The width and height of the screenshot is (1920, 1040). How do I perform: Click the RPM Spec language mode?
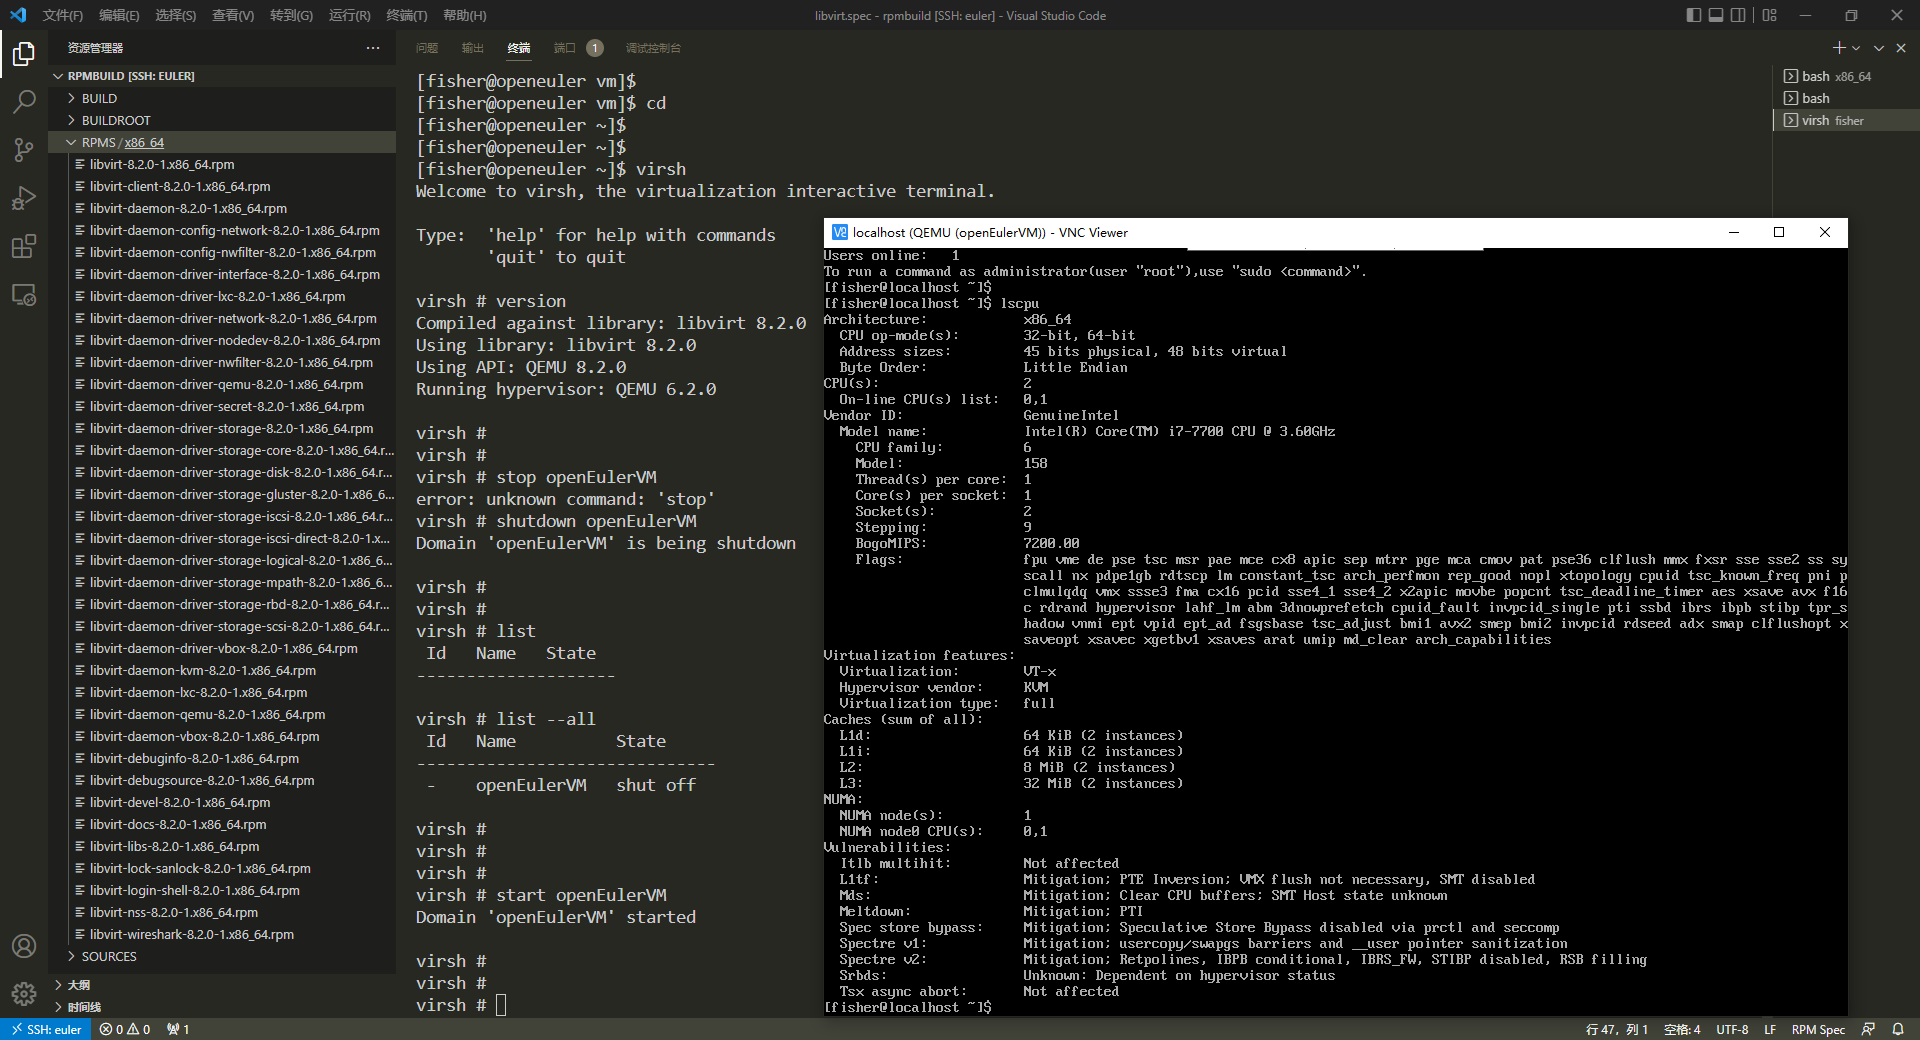(x=1818, y=1029)
